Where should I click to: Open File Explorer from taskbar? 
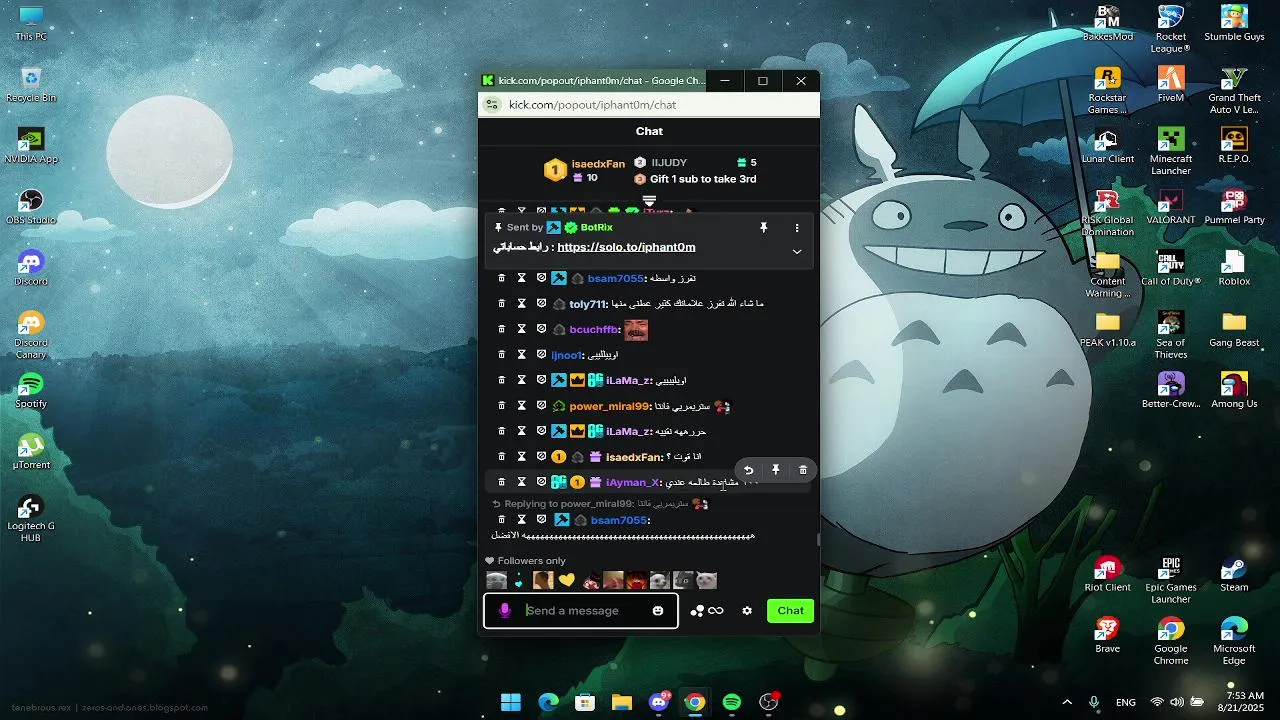coord(621,702)
